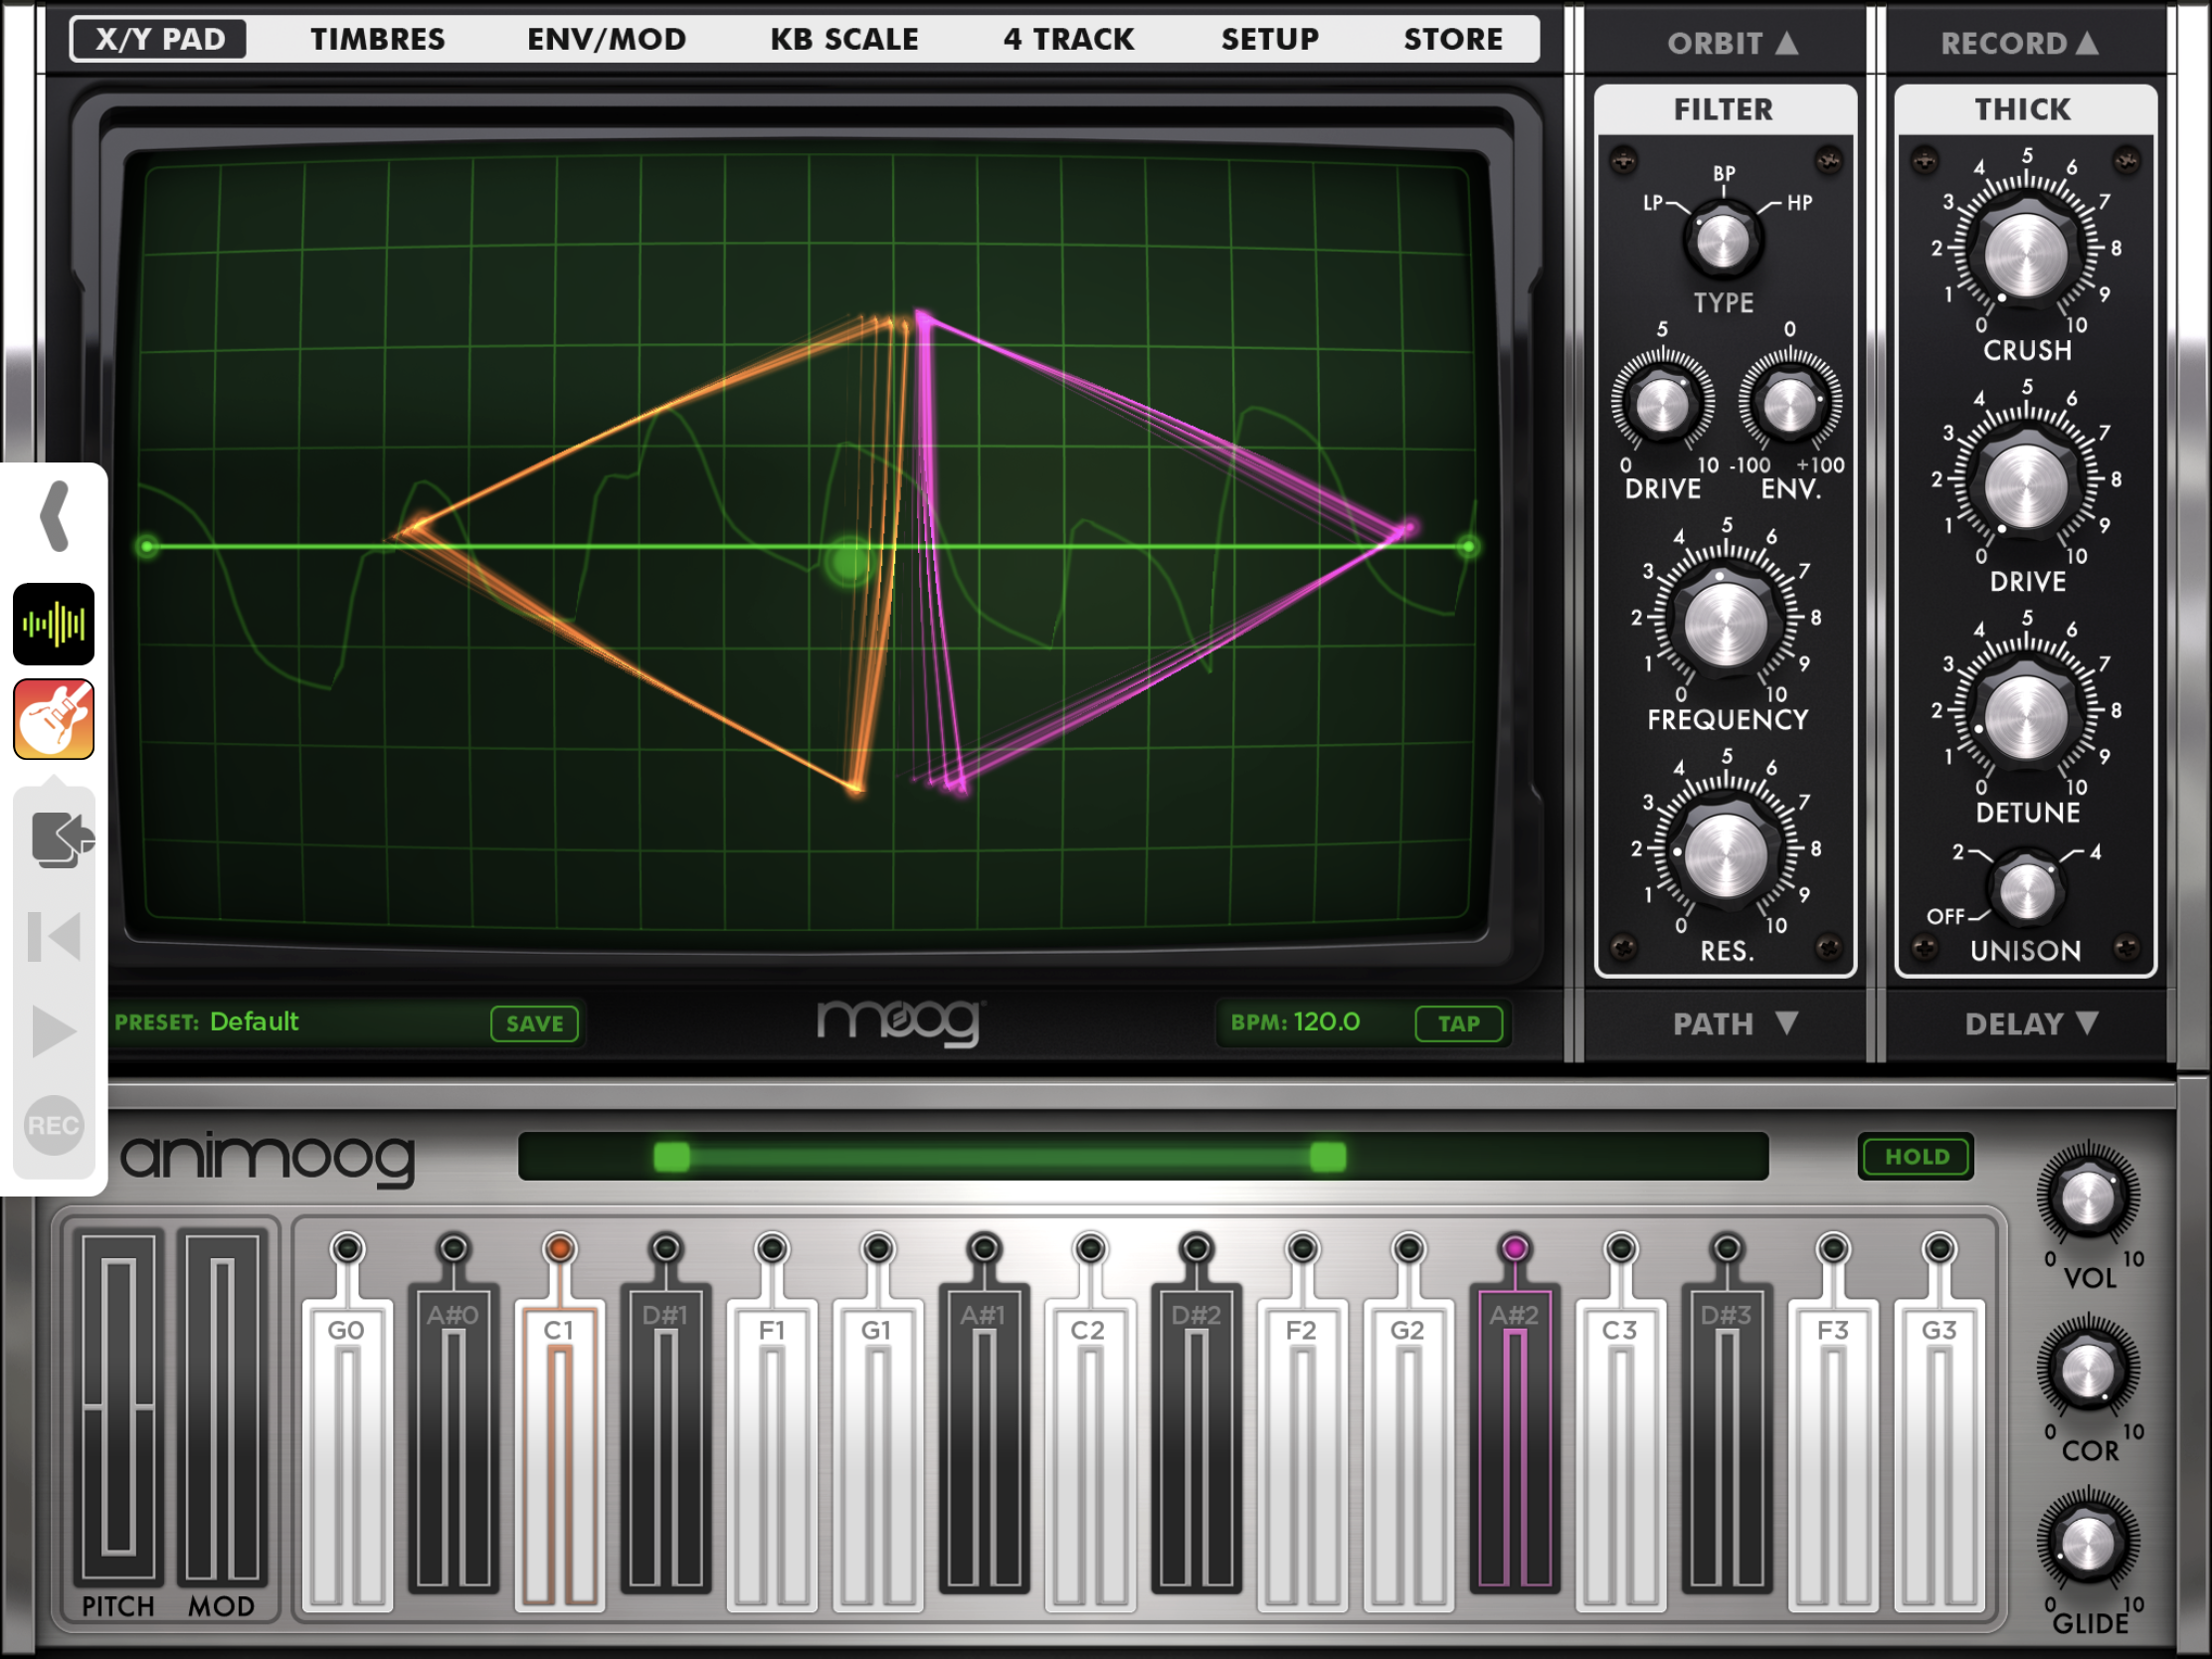Image resolution: width=2212 pixels, height=1659 pixels.
Task: Play the D#2 key
Action: 1196,1438
